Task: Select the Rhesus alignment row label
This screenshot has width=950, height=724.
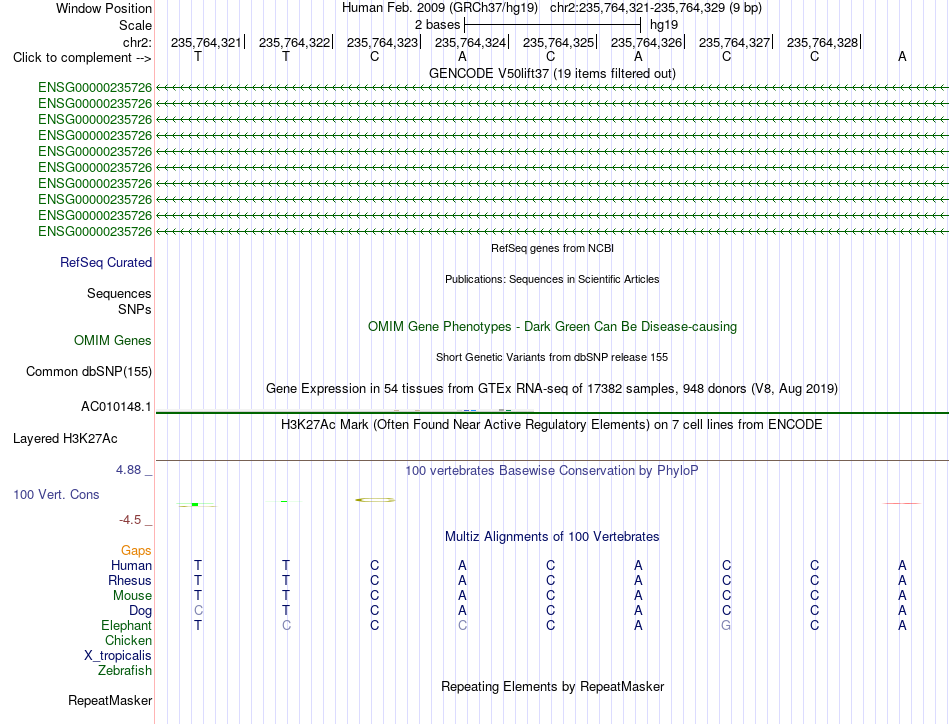Action: pyautogui.click(x=130, y=580)
